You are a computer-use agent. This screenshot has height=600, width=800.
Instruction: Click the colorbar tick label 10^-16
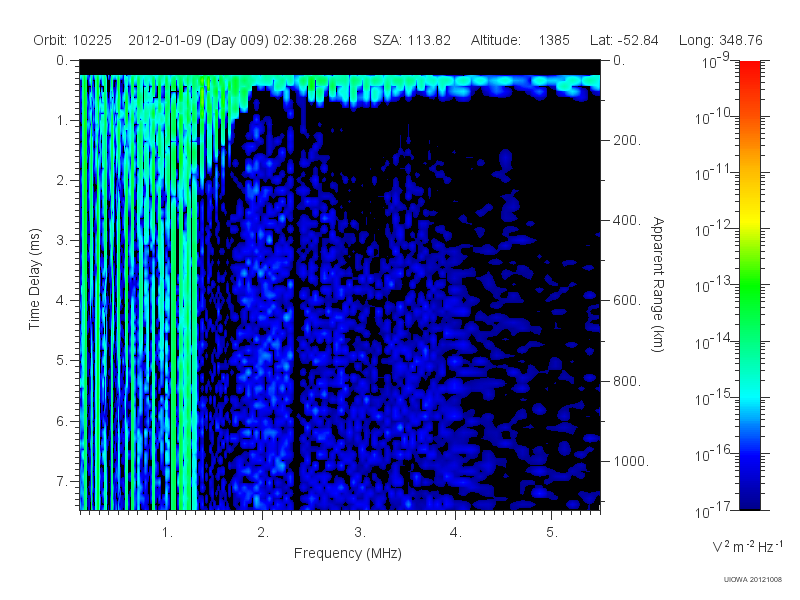click(715, 455)
